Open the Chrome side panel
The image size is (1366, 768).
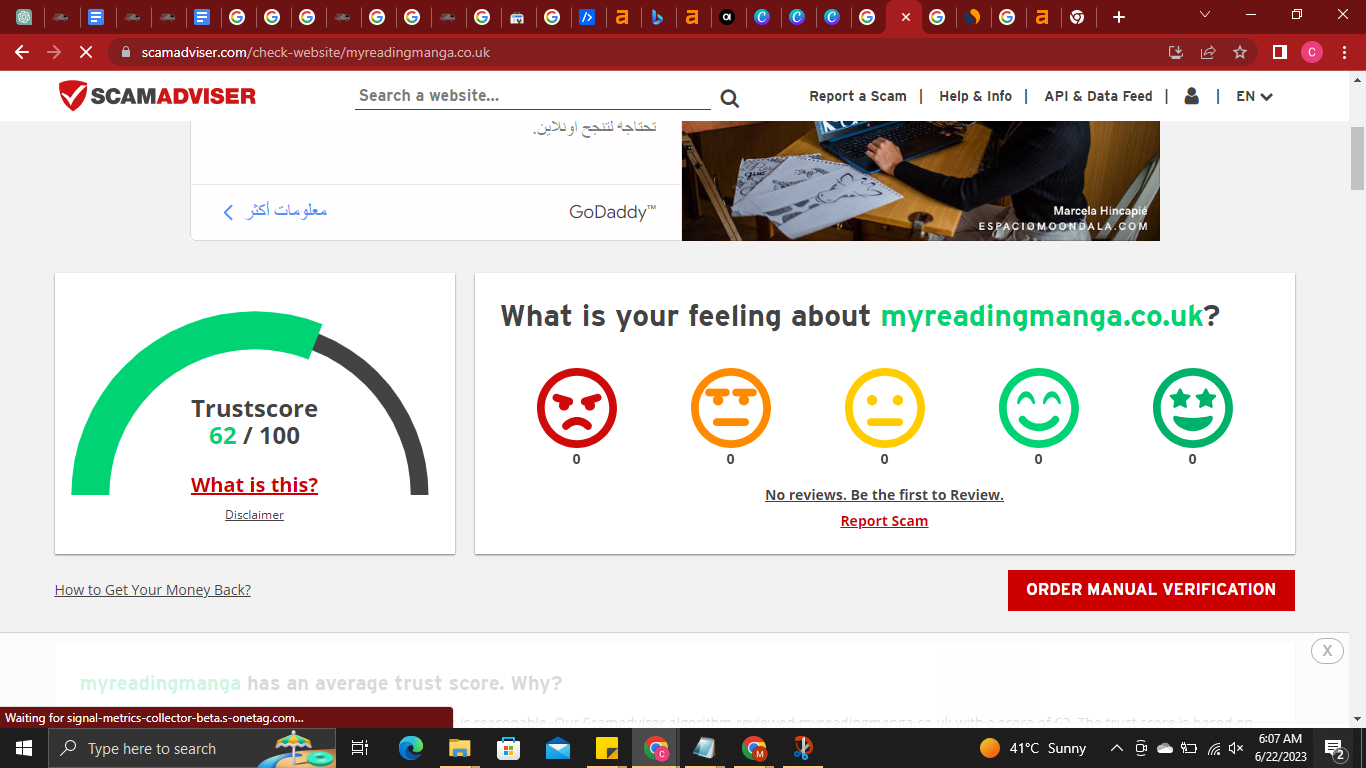(1279, 52)
